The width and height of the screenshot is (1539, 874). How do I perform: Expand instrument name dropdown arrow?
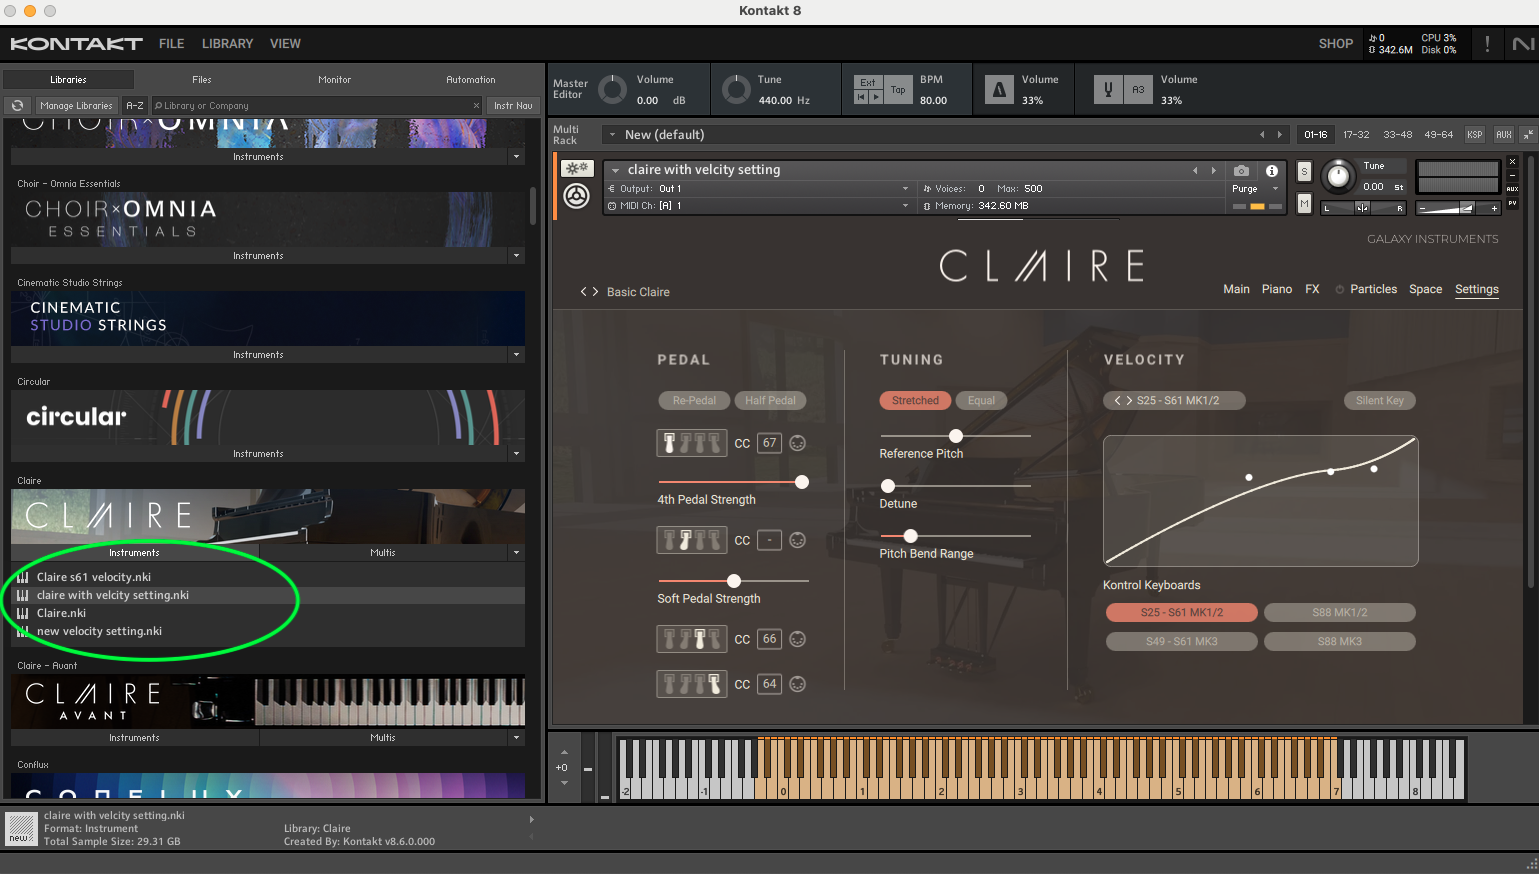(x=616, y=170)
